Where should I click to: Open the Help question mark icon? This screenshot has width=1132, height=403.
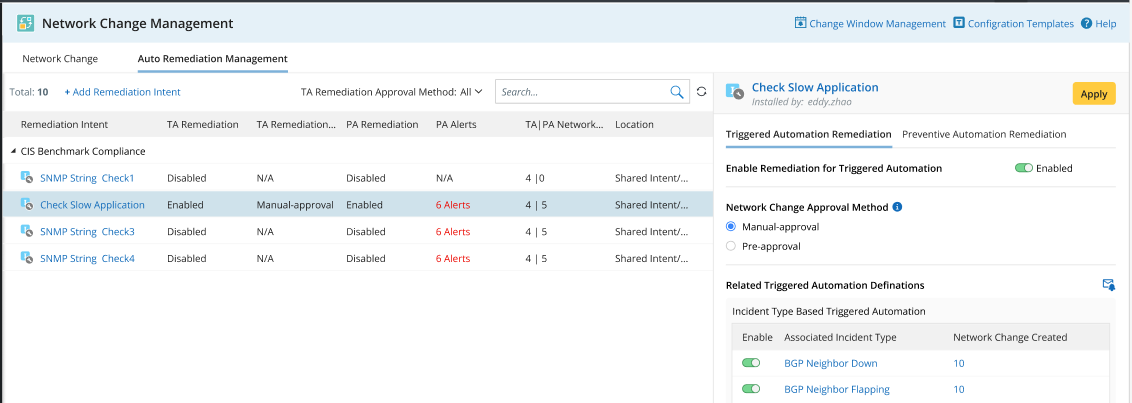click(1086, 23)
